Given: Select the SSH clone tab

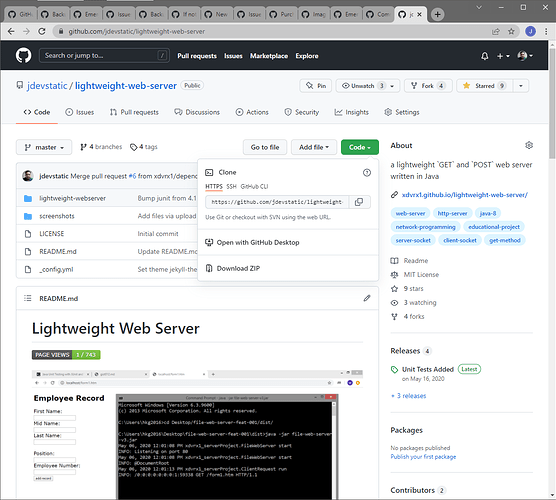Looking at the screenshot, I should point(231,187).
